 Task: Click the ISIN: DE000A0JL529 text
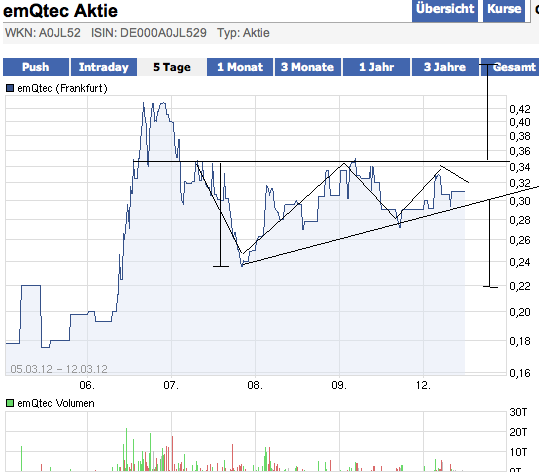[x=149, y=33]
